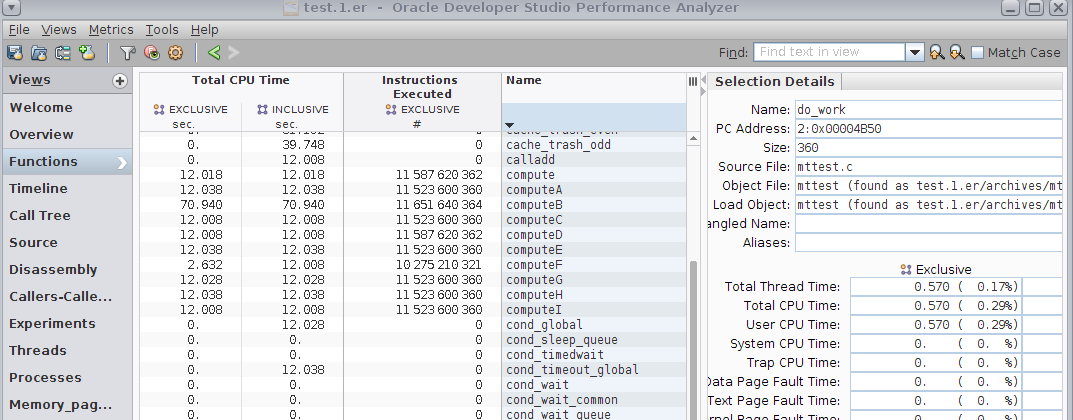The height and width of the screenshot is (420, 1073).
Task: Click the function visibility eye icon
Action: [151, 53]
